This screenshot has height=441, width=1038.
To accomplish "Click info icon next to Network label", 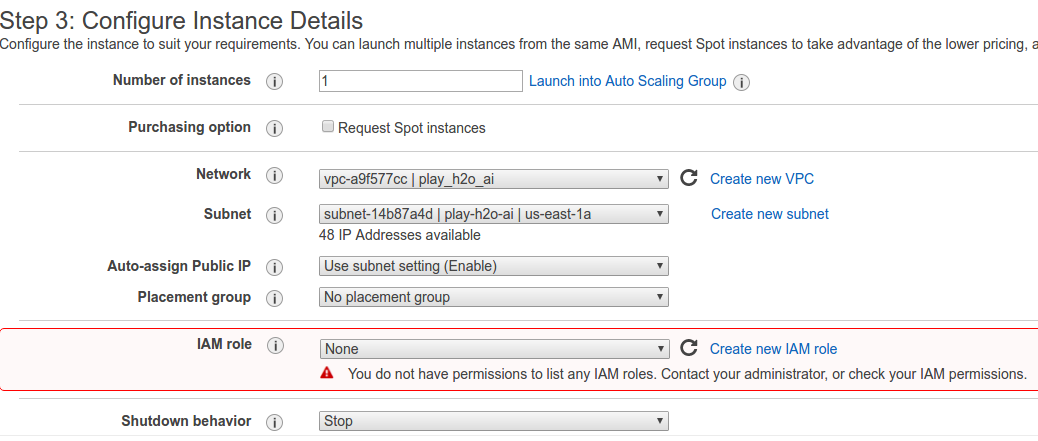I will click(x=274, y=176).
